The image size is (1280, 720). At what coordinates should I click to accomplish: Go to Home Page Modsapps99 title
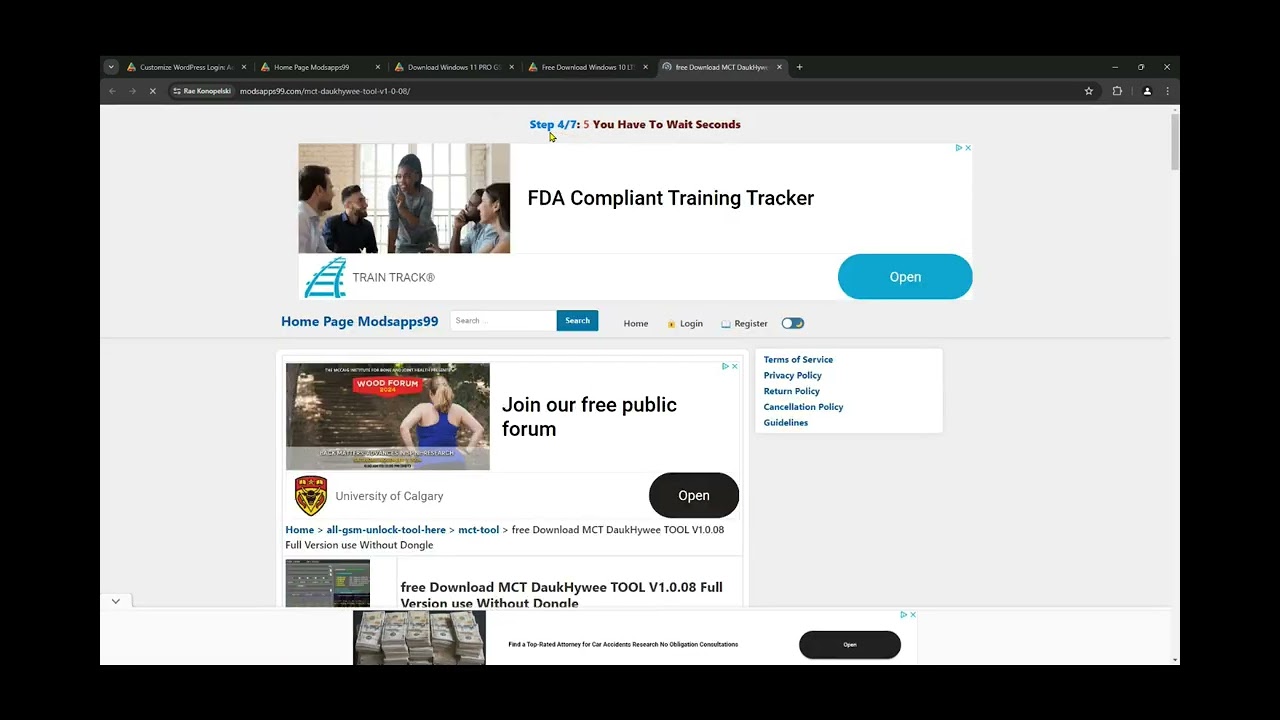[x=359, y=321]
